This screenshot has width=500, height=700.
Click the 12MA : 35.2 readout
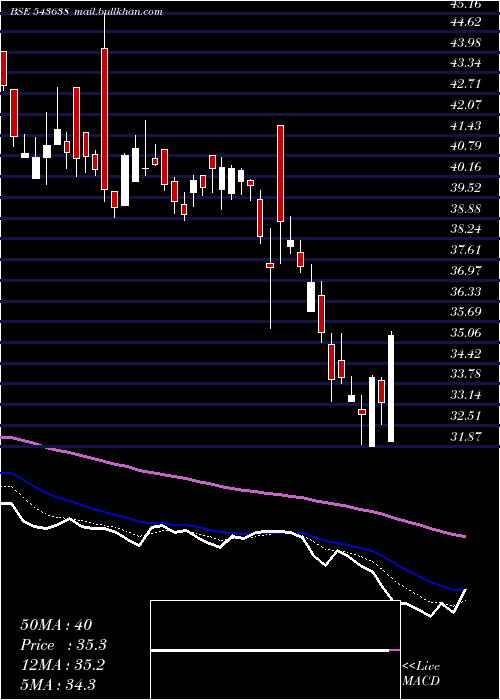(62, 665)
